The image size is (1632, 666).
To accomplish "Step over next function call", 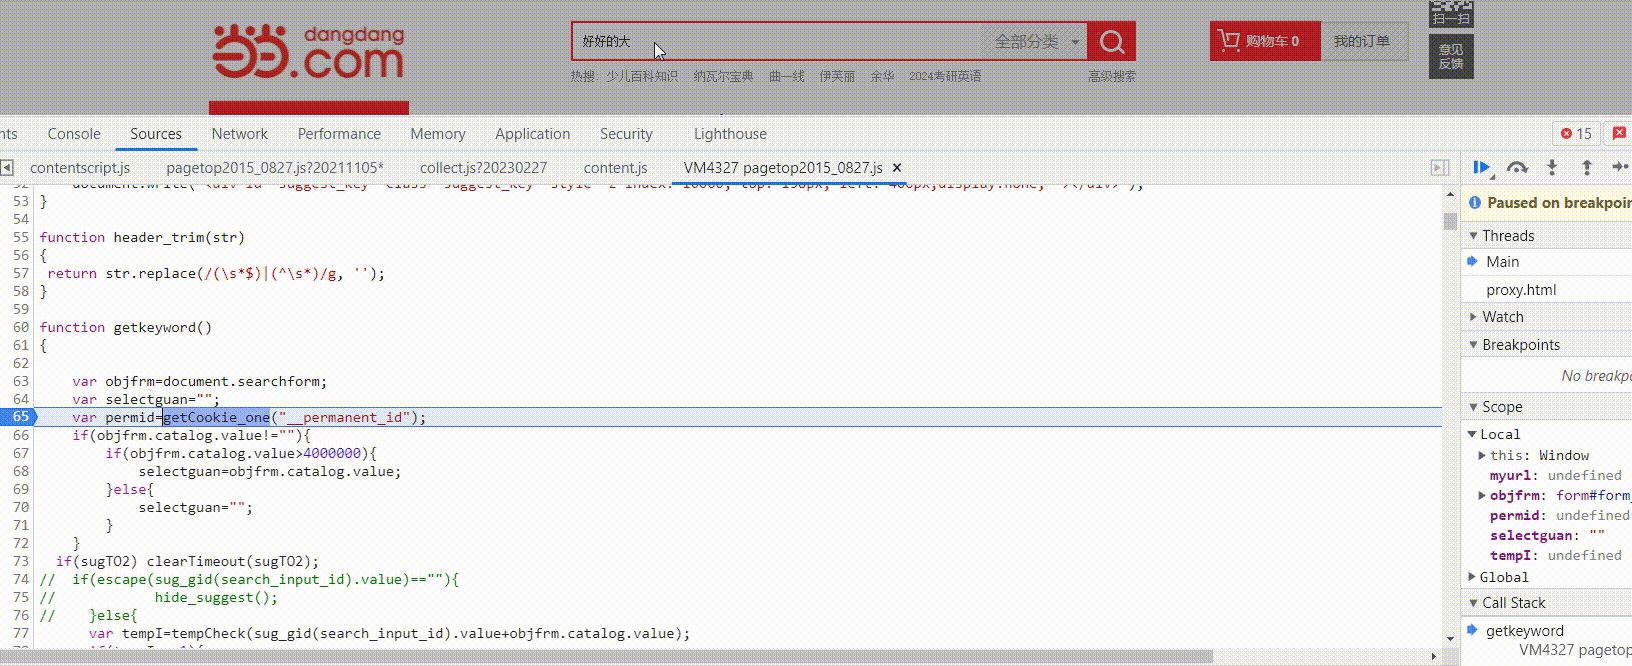I will coord(1517,167).
